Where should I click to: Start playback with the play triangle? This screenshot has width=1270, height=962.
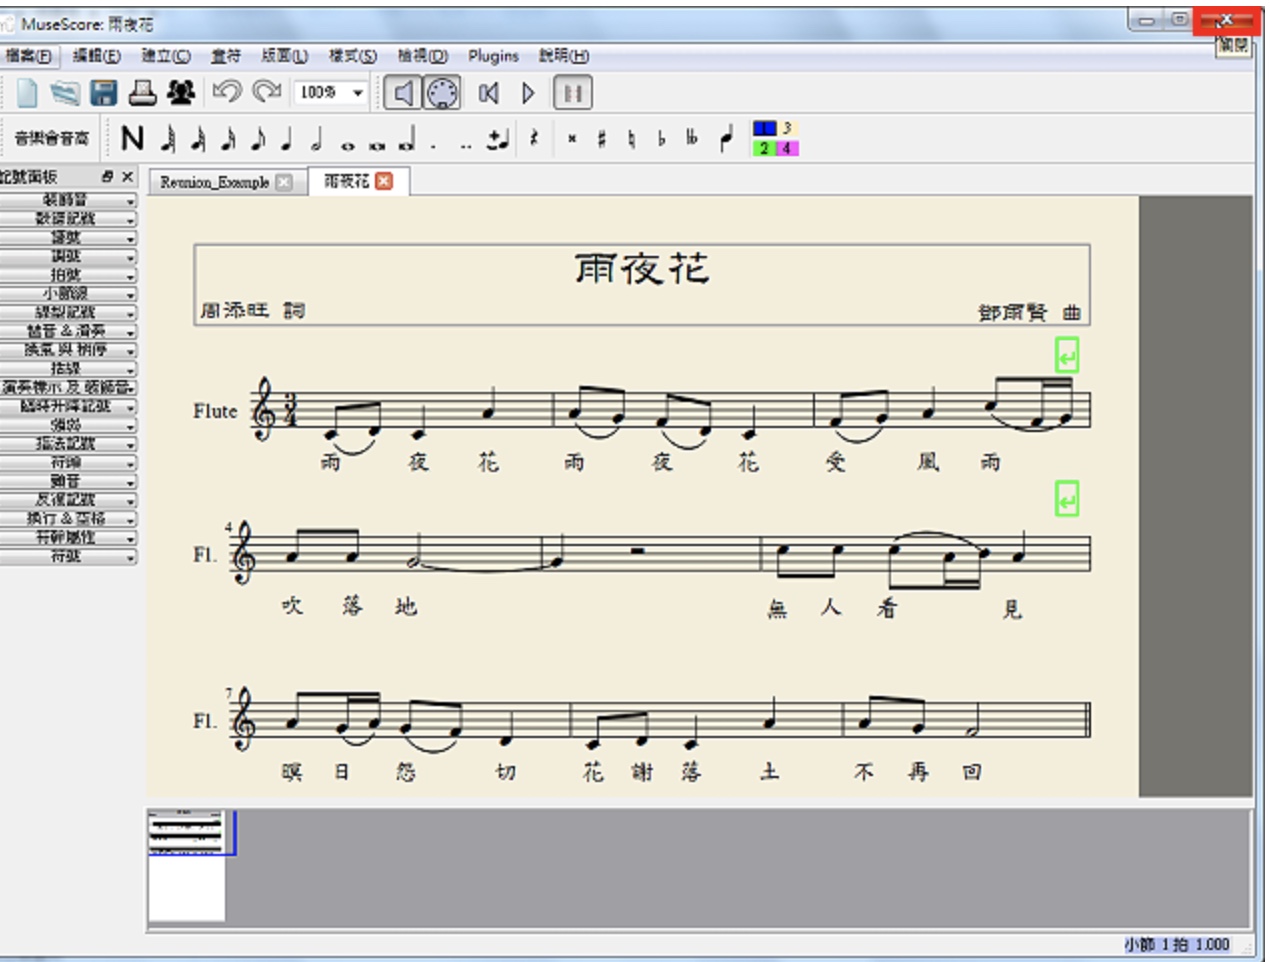(528, 93)
